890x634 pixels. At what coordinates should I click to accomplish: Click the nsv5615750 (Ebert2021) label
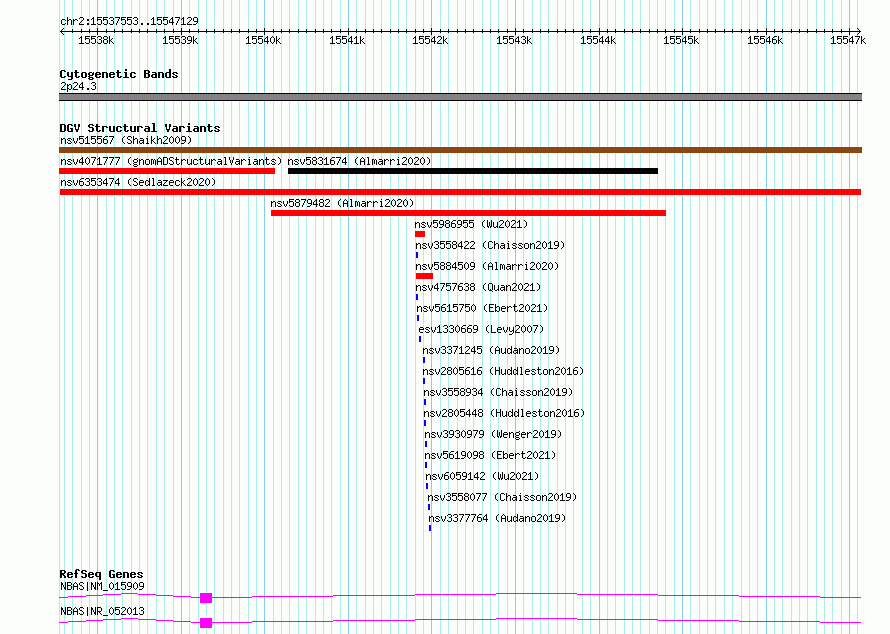482,308
